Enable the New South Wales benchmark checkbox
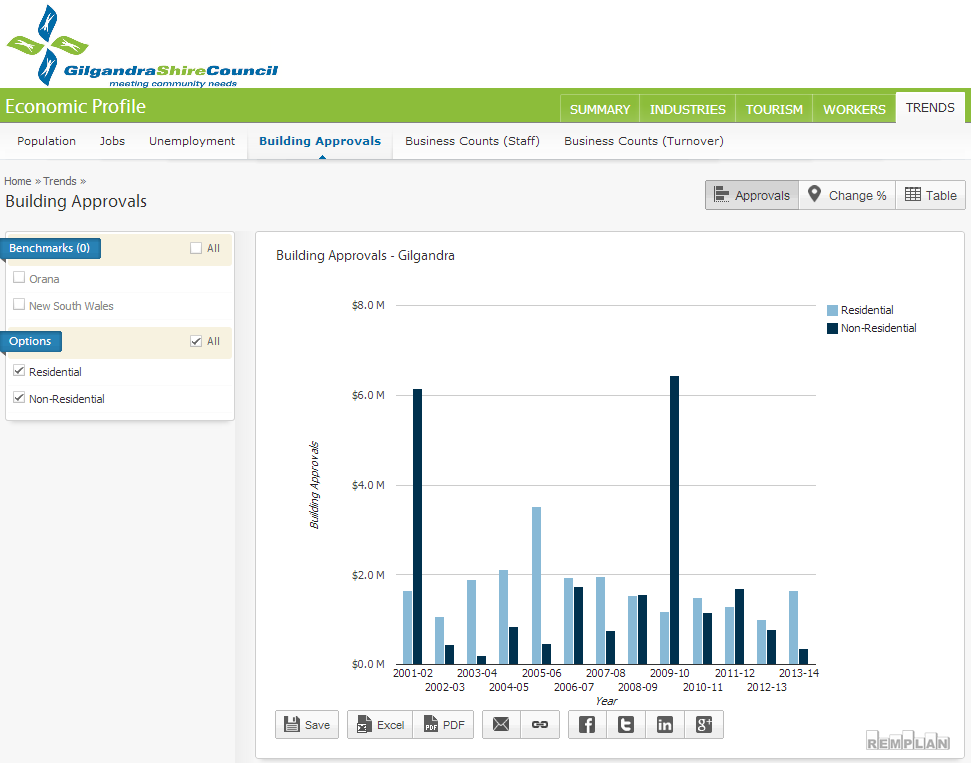971x763 pixels. 19,304
